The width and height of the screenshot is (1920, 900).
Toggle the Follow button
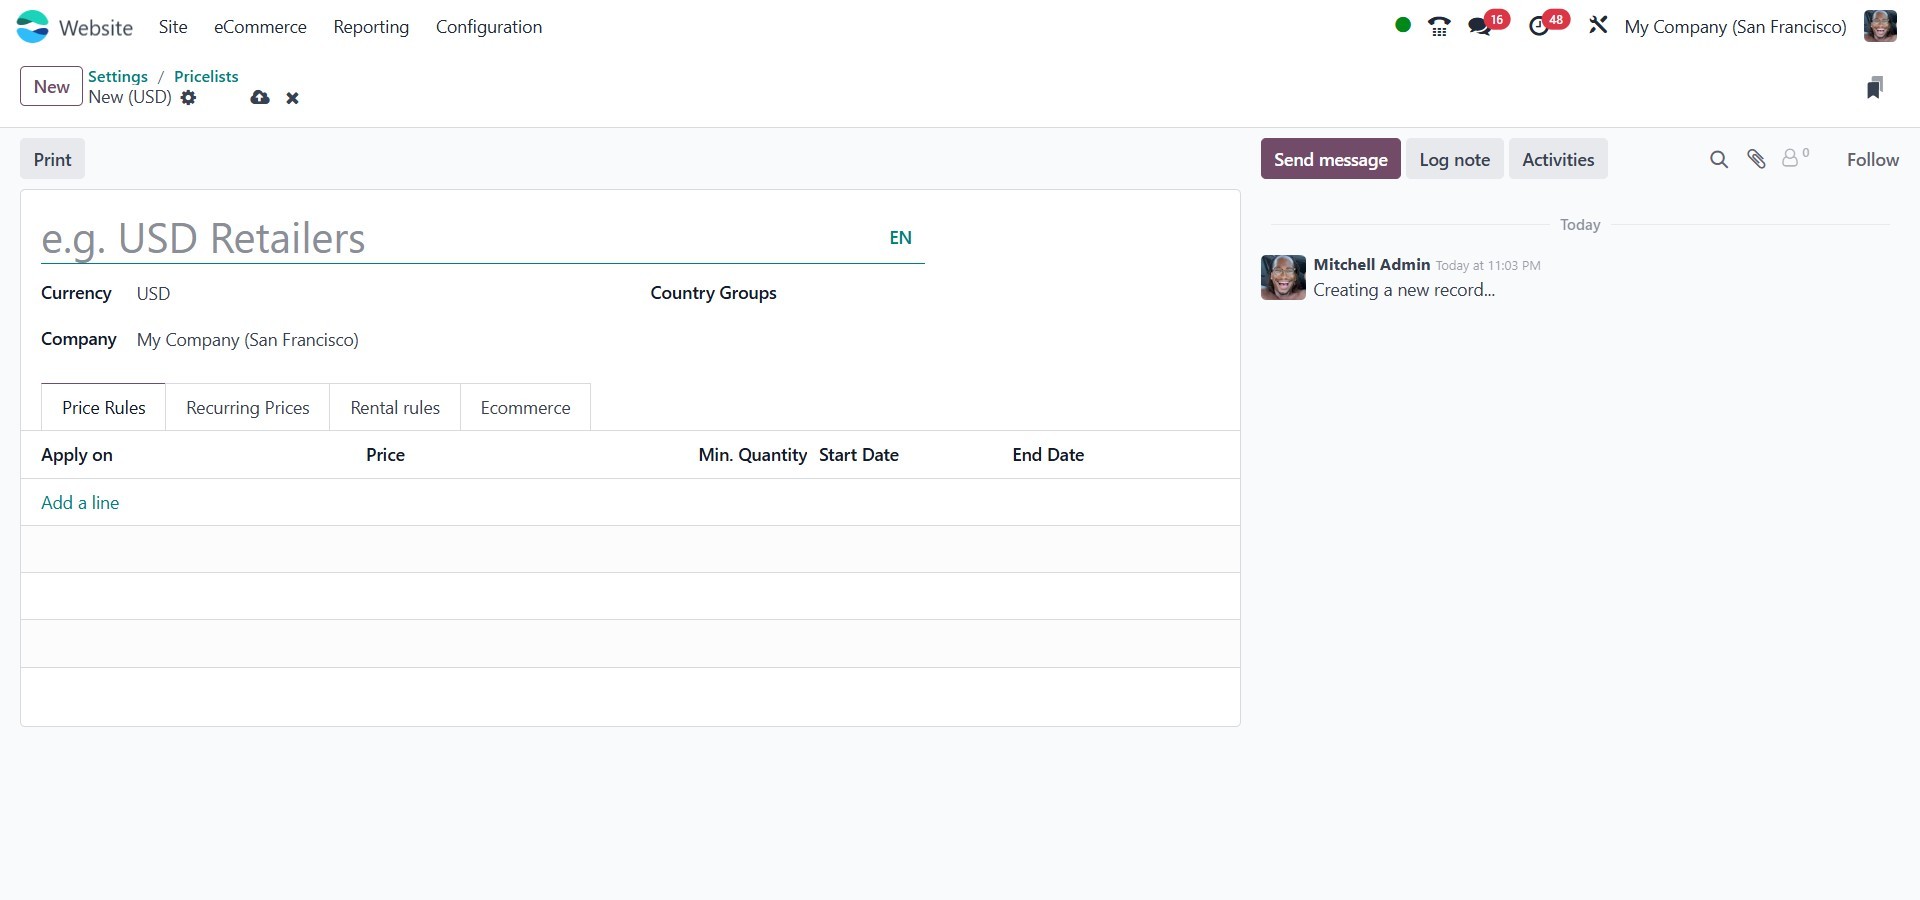(x=1872, y=160)
